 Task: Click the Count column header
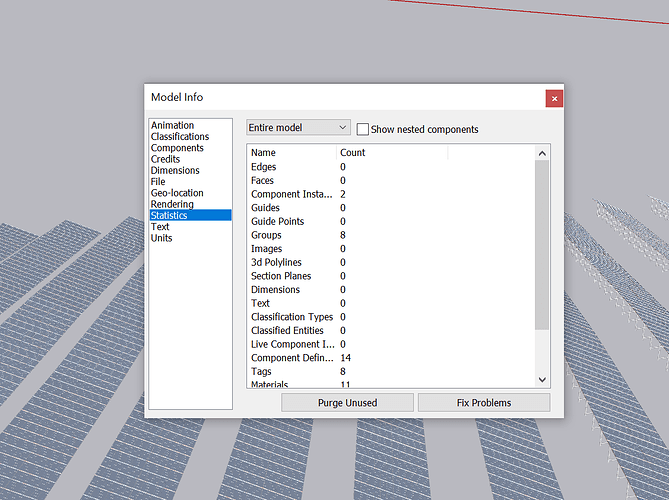pos(392,153)
